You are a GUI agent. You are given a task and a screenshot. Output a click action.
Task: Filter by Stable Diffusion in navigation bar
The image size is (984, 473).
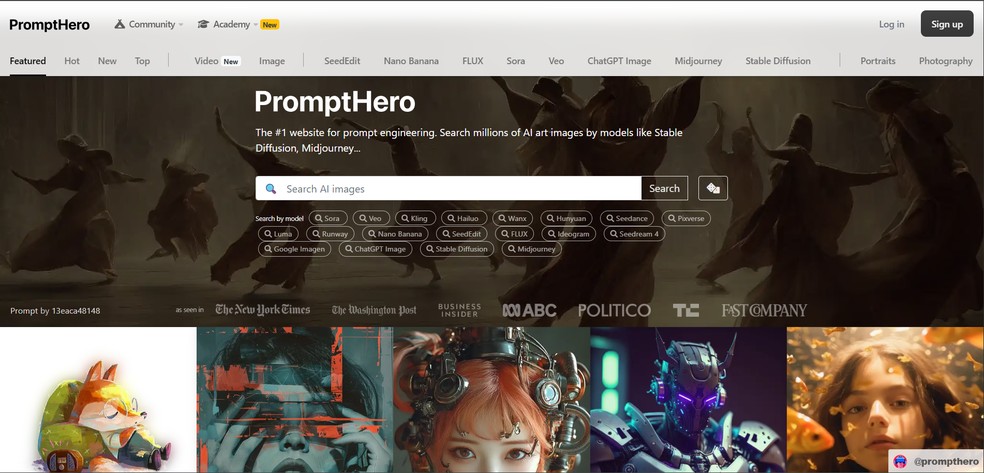(778, 61)
